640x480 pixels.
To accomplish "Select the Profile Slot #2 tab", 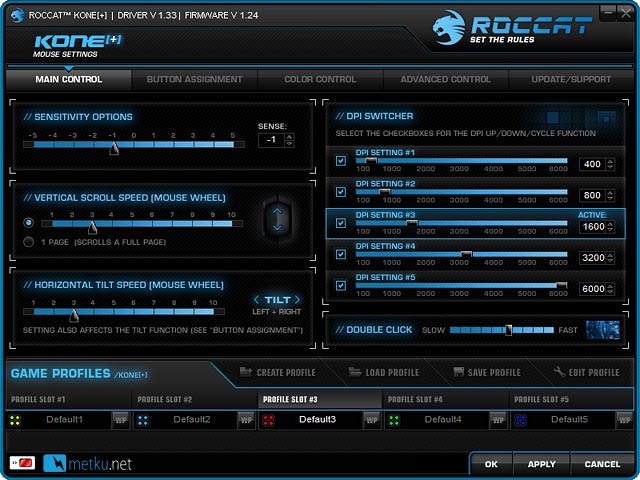I will pos(195,399).
